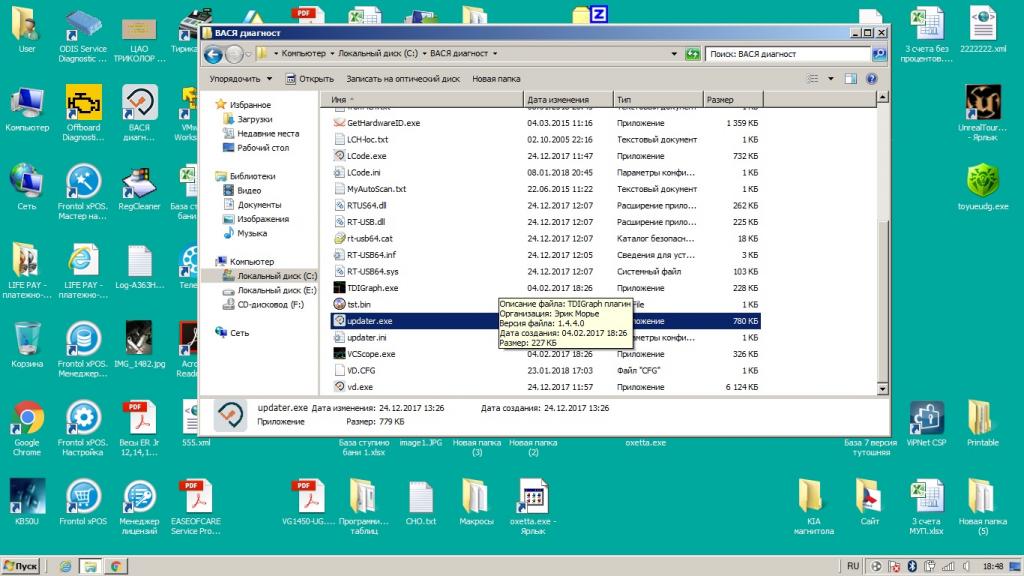Viewport: 1024px width, 576px height.
Task: Select the Корзина recycle bin icon
Action: pos(27,345)
